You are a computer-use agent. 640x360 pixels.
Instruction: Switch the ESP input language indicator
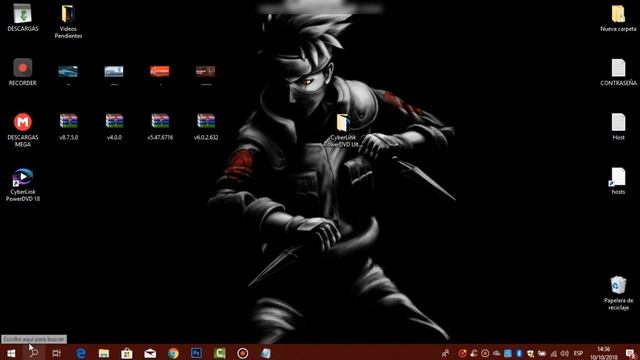pos(578,353)
